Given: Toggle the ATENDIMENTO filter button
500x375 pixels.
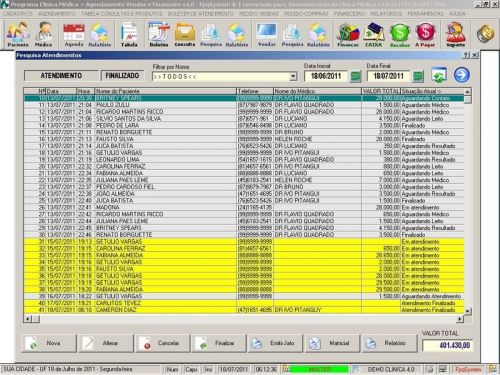Looking at the screenshot, I should [x=61, y=76].
